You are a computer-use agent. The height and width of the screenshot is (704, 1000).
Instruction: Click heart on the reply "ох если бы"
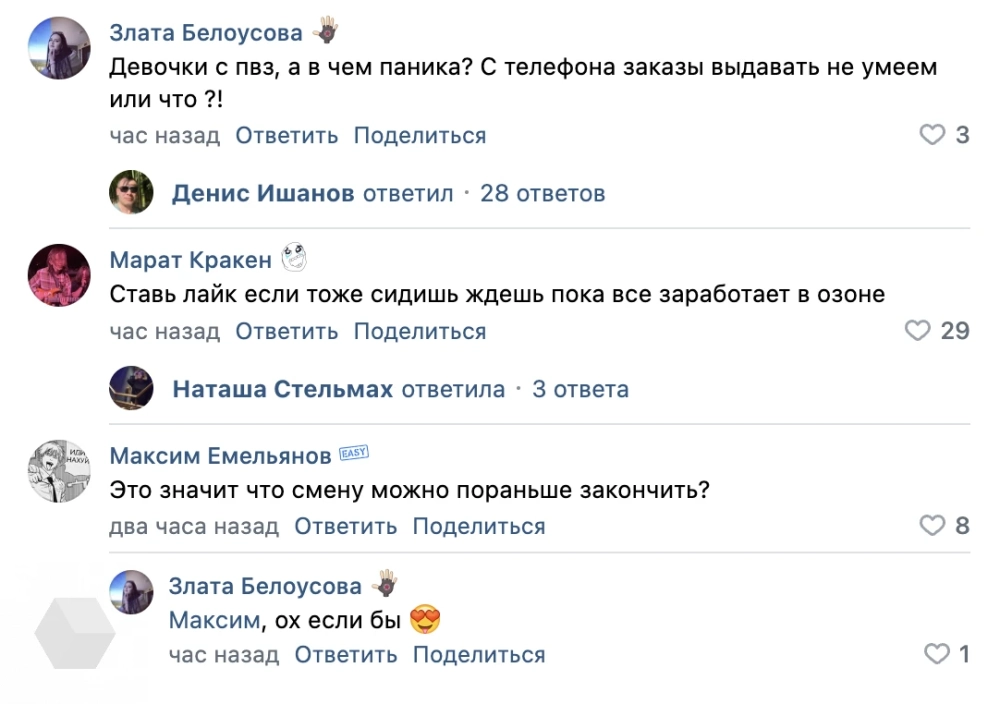[x=936, y=655]
